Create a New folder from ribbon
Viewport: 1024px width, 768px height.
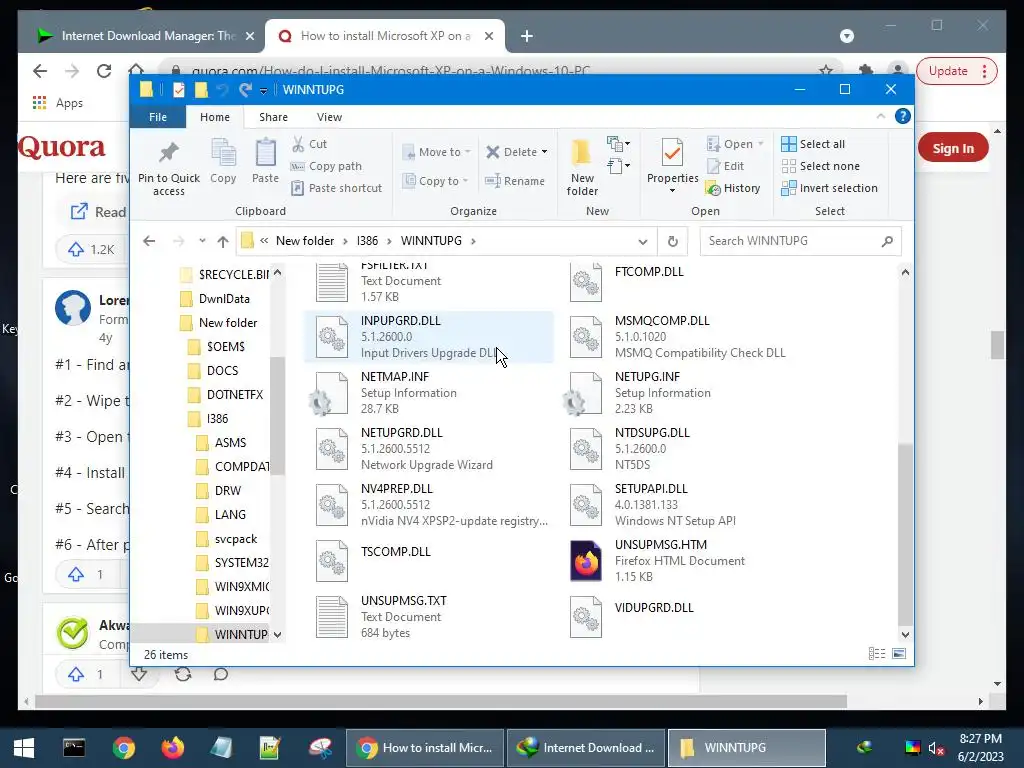pyautogui.click(x=582, y=168)
